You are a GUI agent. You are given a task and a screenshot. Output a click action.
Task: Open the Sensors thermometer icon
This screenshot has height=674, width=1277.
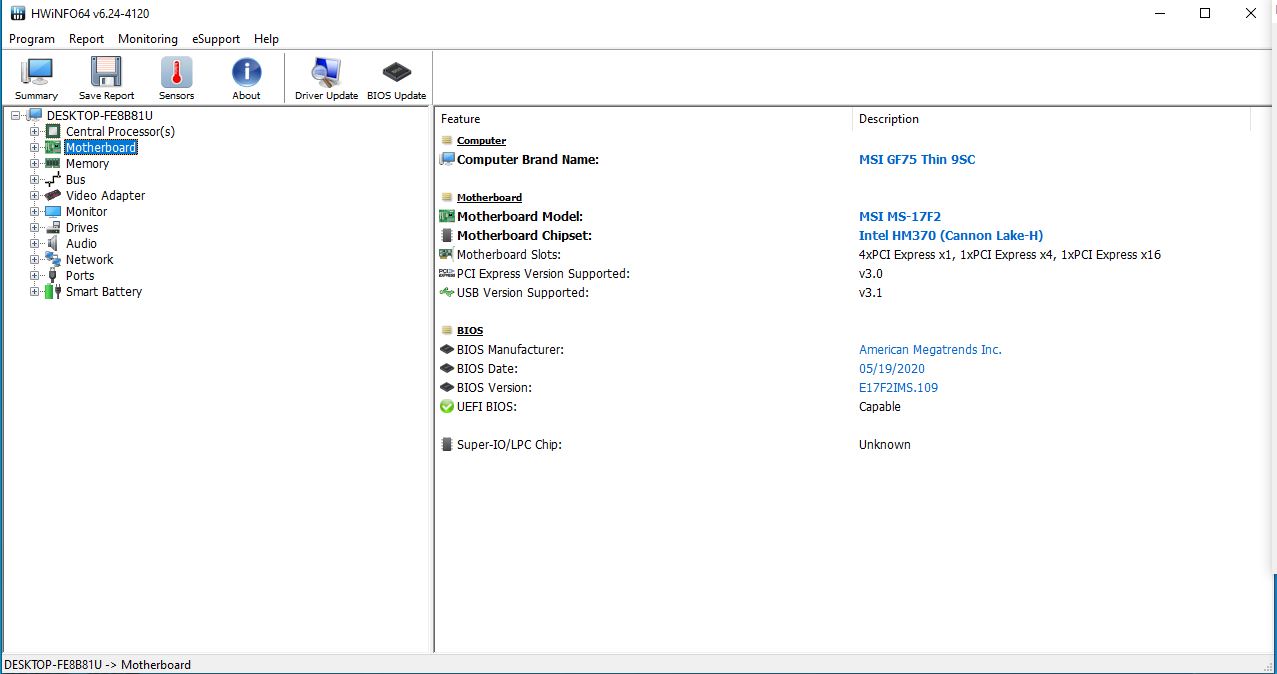176,72
